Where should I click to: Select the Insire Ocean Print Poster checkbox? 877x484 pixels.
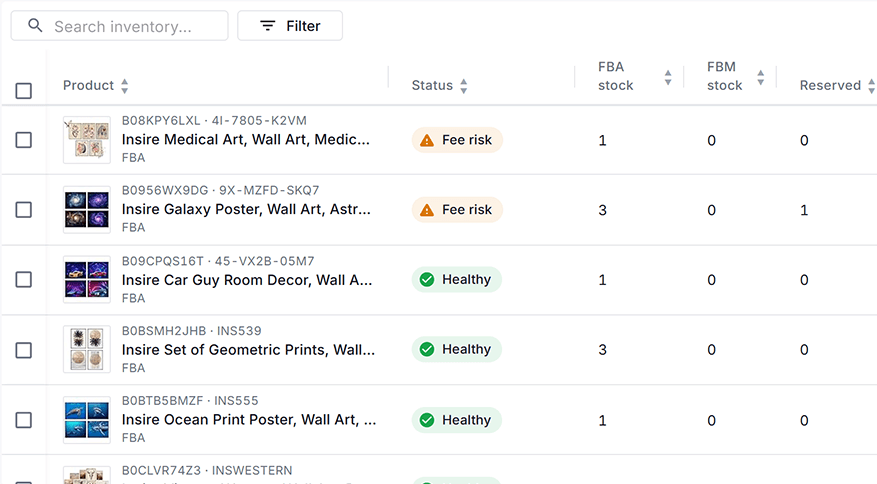[x=23, y=420]
